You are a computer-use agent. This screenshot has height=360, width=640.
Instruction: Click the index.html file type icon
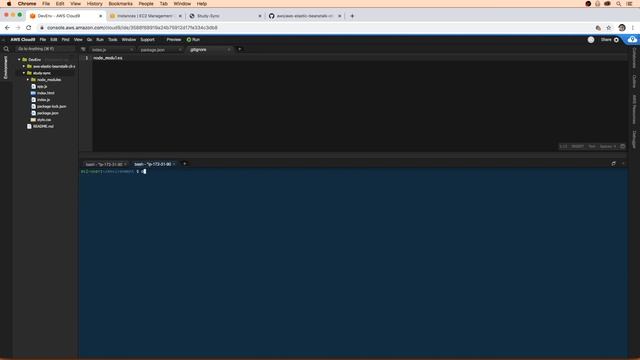(x=33, y=93)
